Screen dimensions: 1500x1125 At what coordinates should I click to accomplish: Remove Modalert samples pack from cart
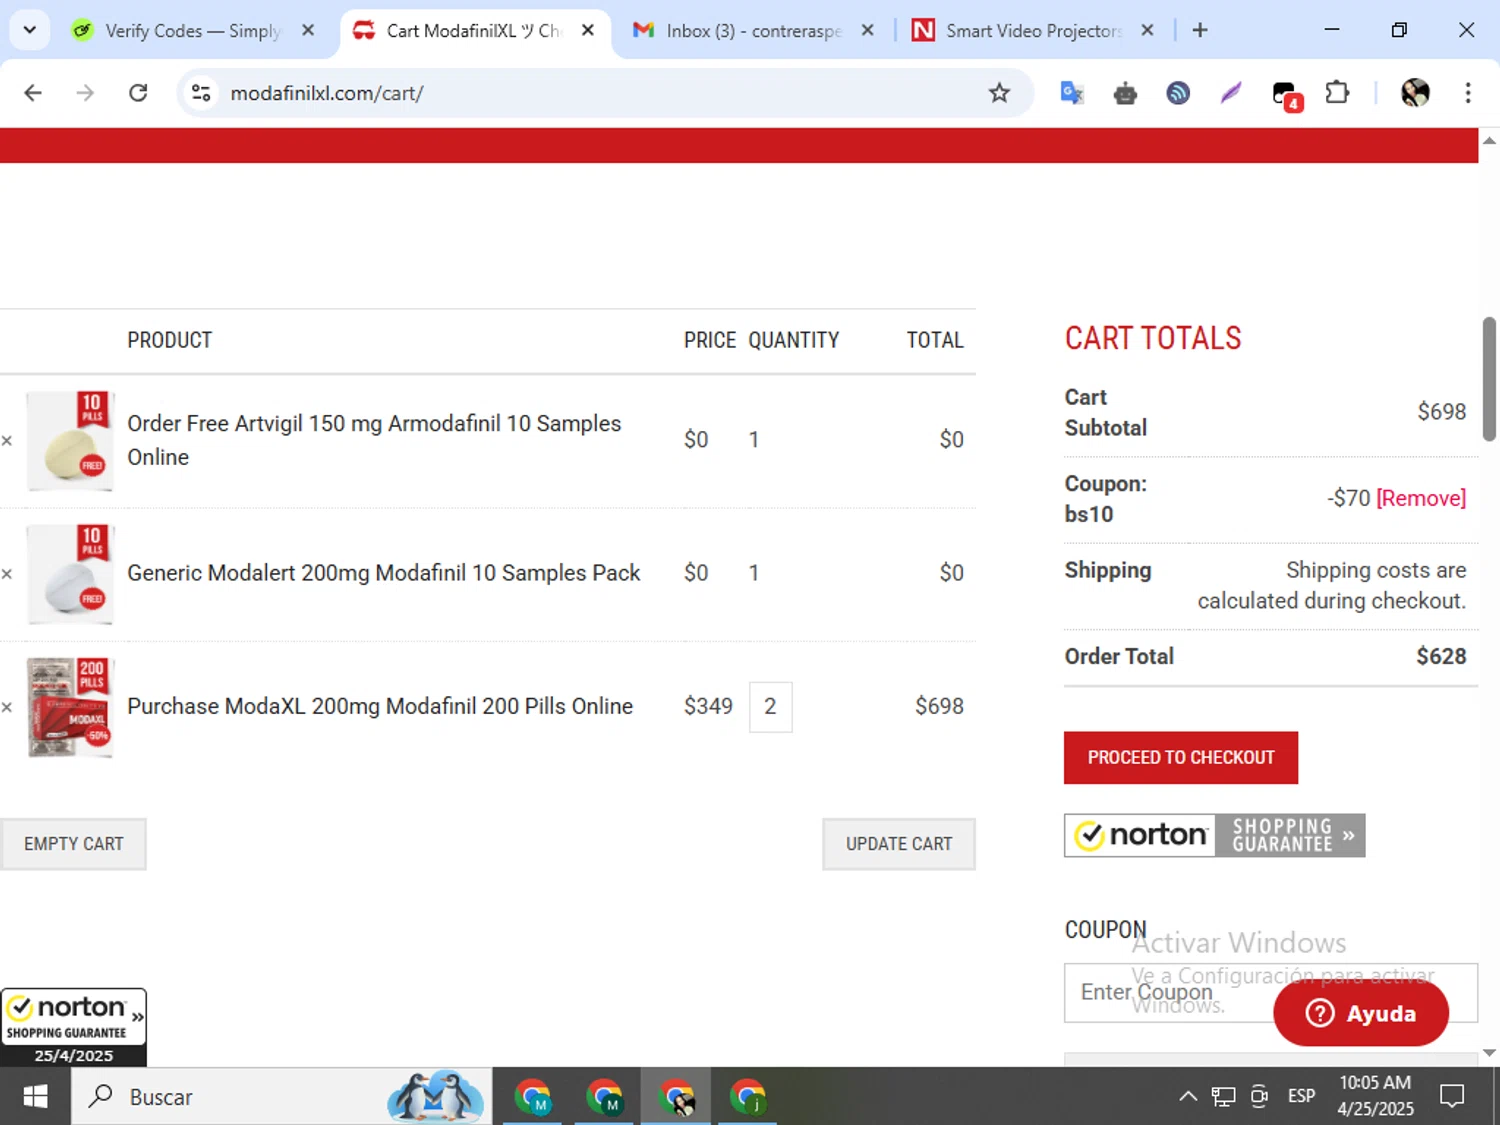7,574
